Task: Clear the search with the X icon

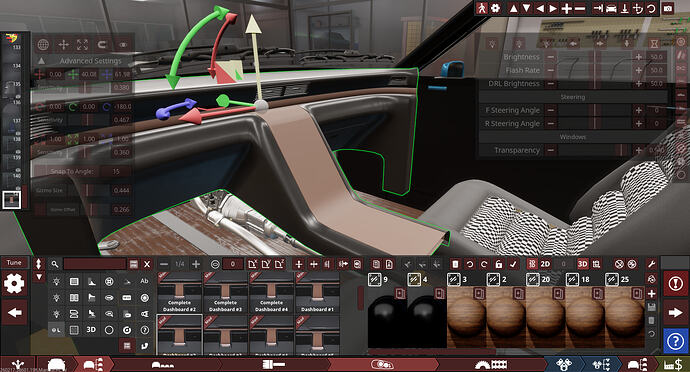Action: pyautogui.click(x=147, y=264)
